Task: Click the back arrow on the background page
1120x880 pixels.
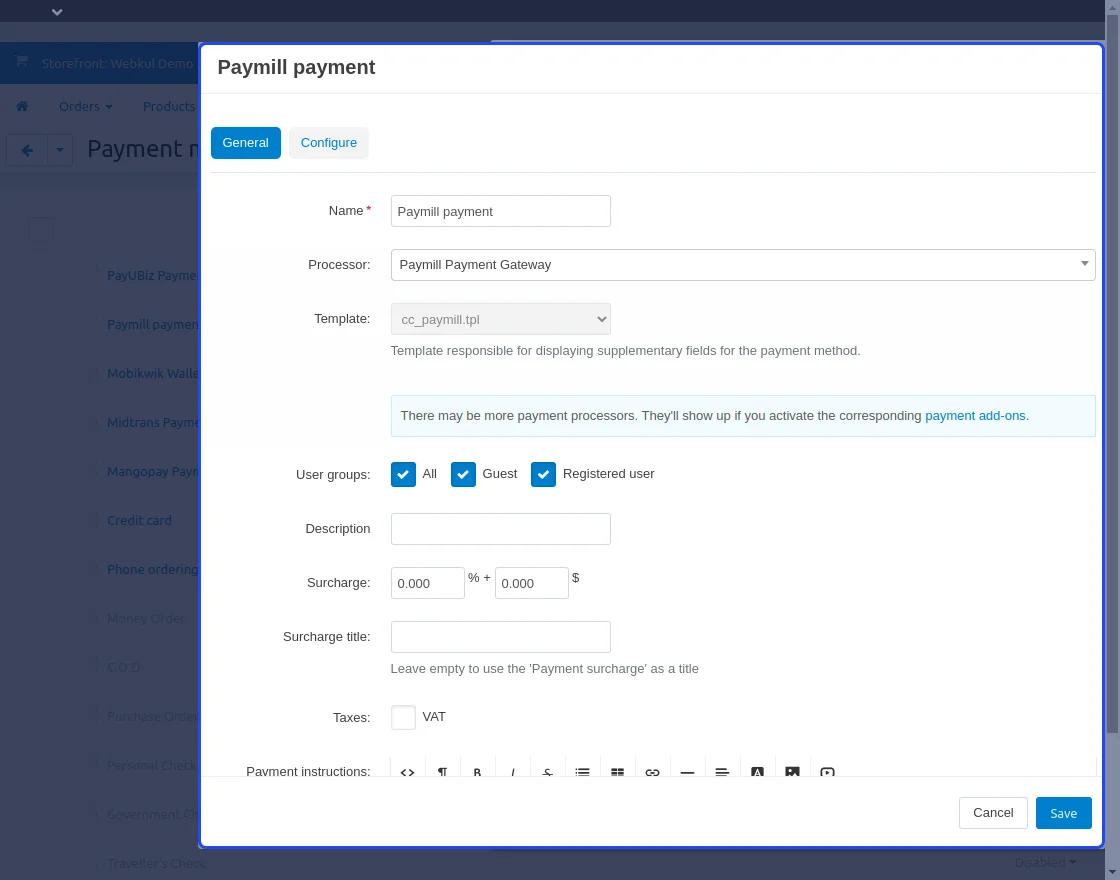Action: (x=27, y=150)
